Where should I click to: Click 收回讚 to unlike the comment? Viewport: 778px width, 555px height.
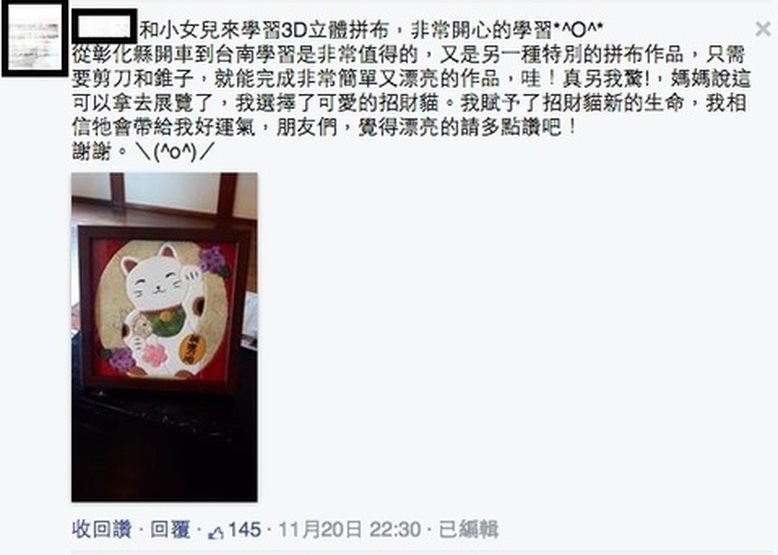point(102,530)
